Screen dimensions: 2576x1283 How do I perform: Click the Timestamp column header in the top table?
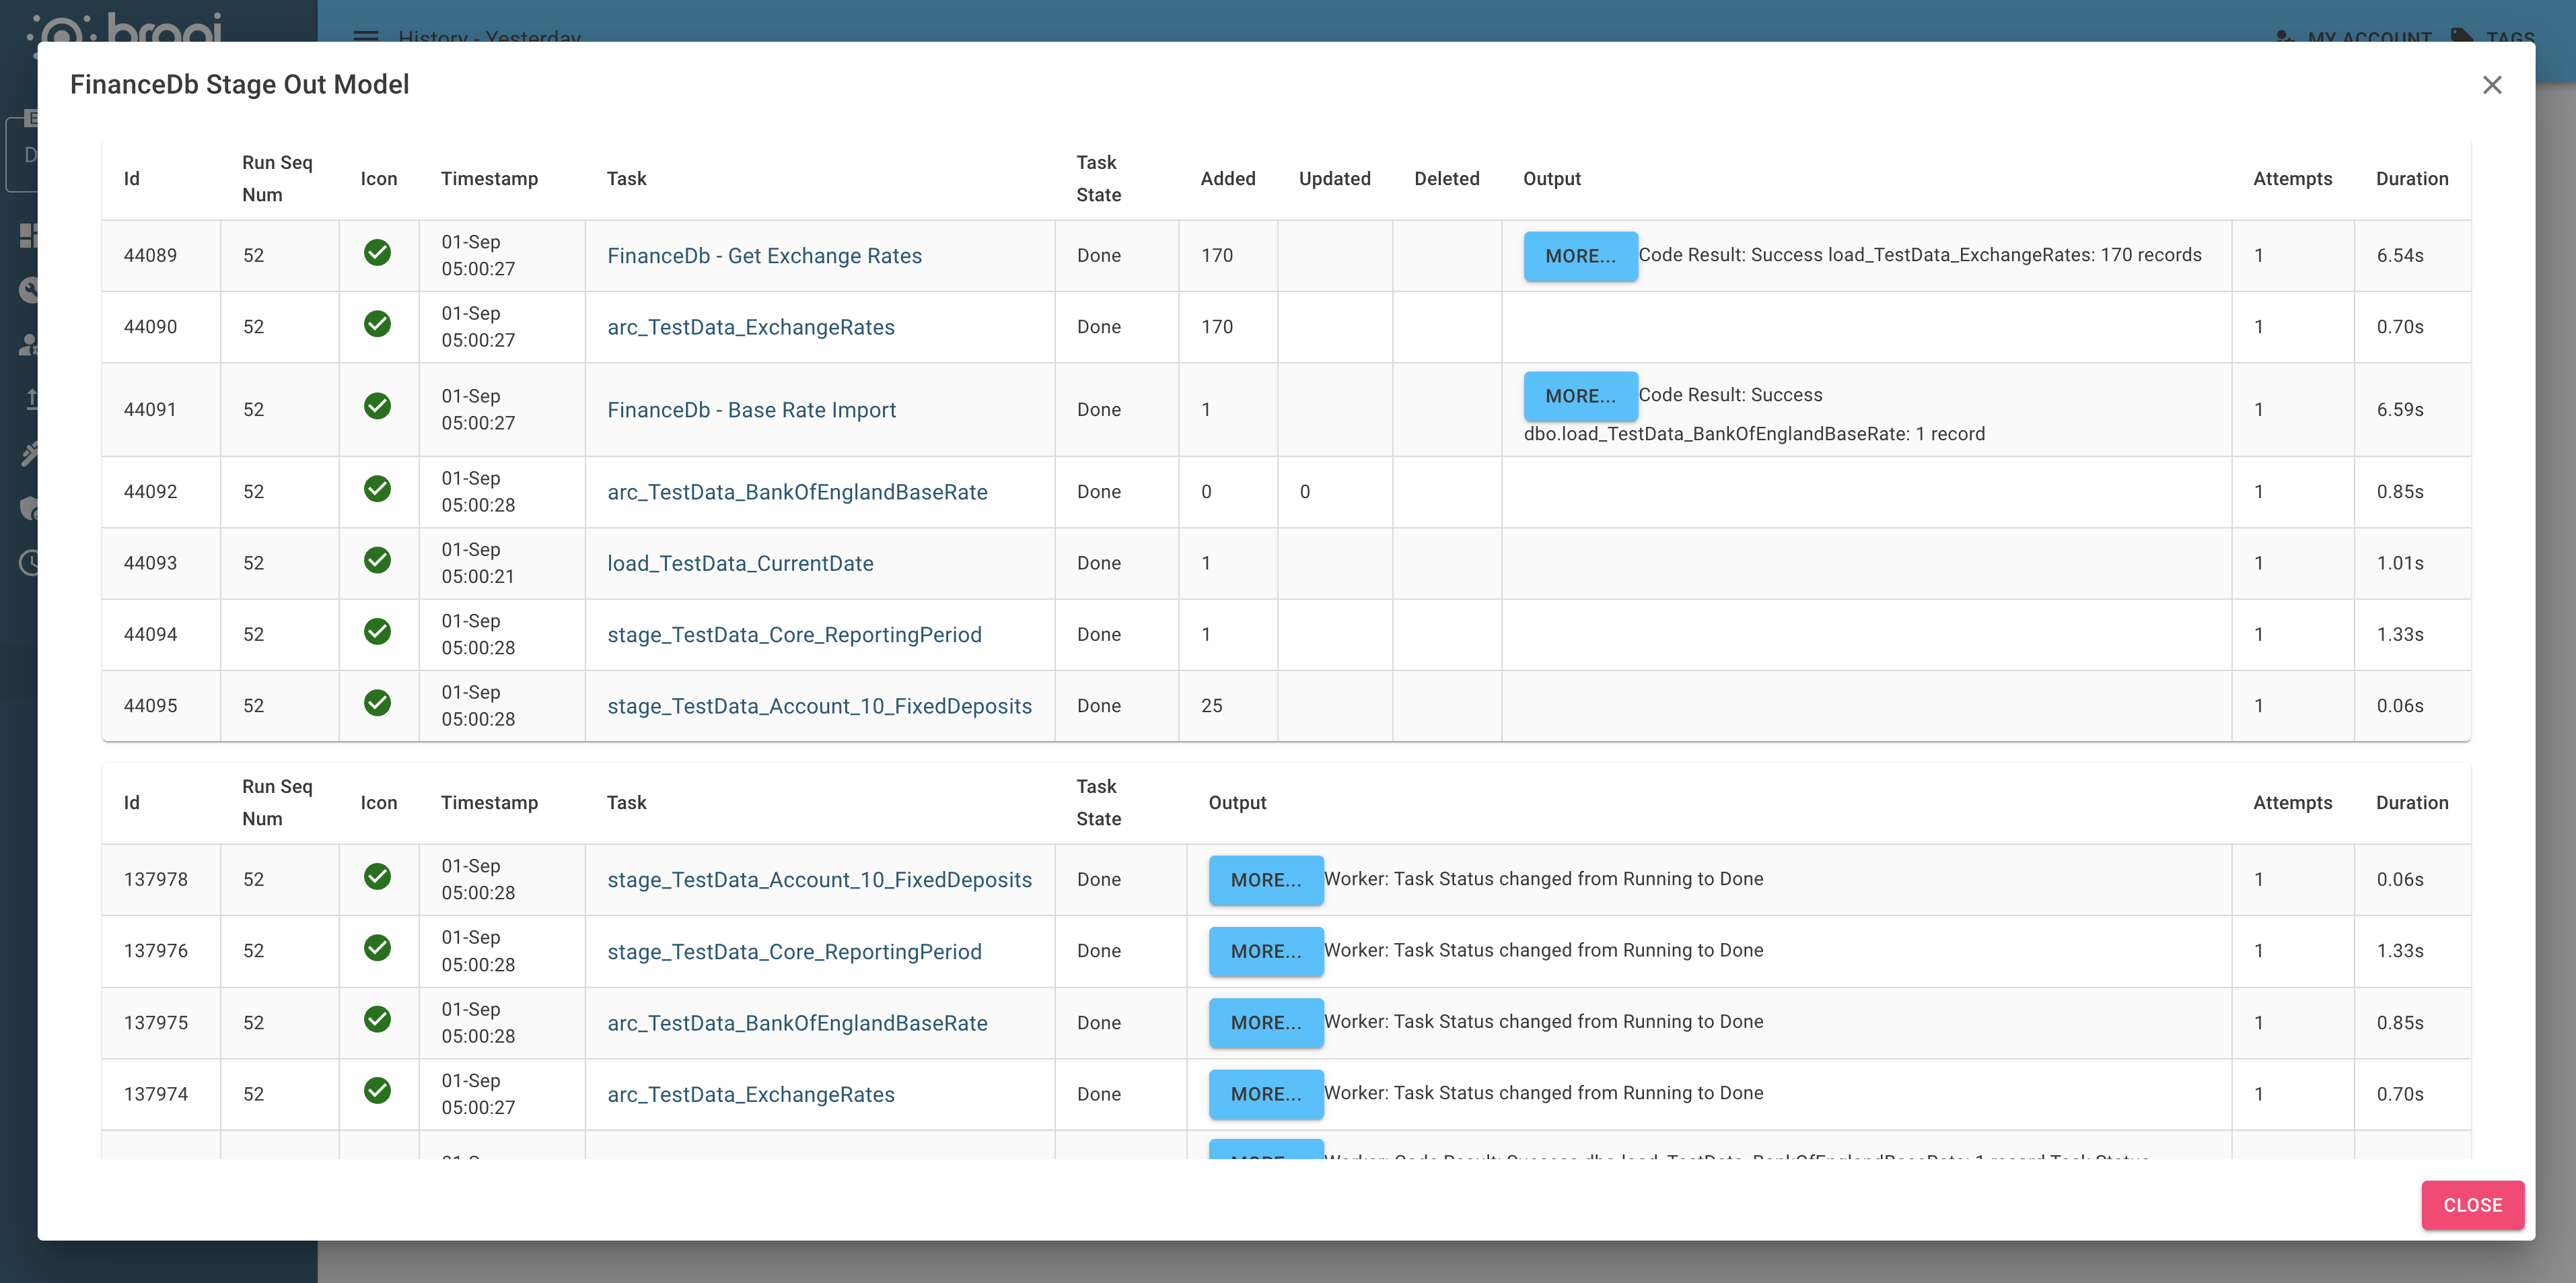coord(489,179)
